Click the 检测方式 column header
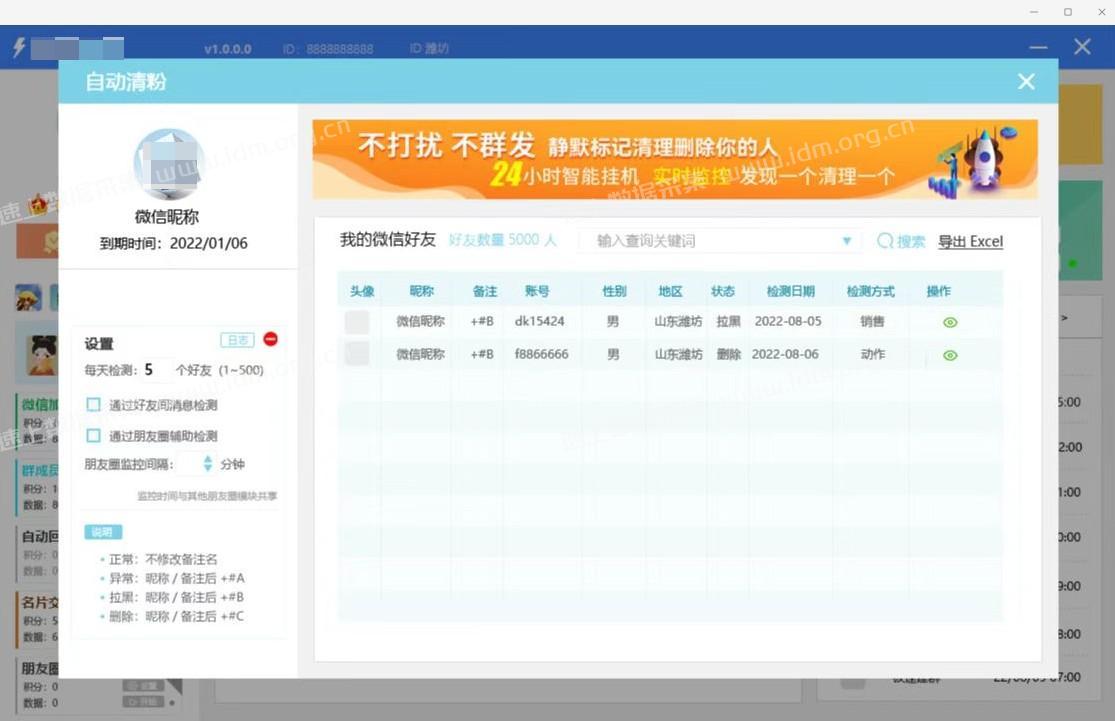This screenshot has width=1115, height=721. click(870, 291)
